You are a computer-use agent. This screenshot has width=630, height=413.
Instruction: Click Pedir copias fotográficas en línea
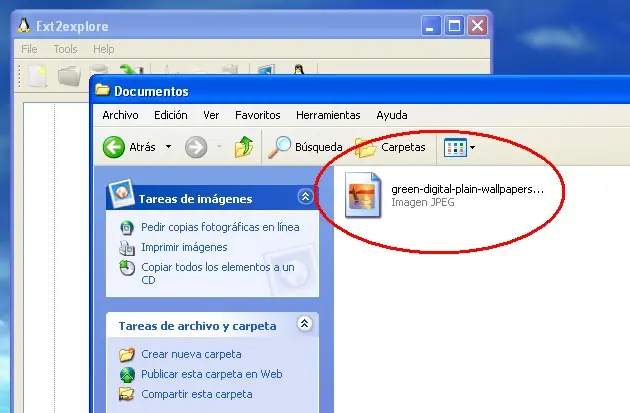220,227
